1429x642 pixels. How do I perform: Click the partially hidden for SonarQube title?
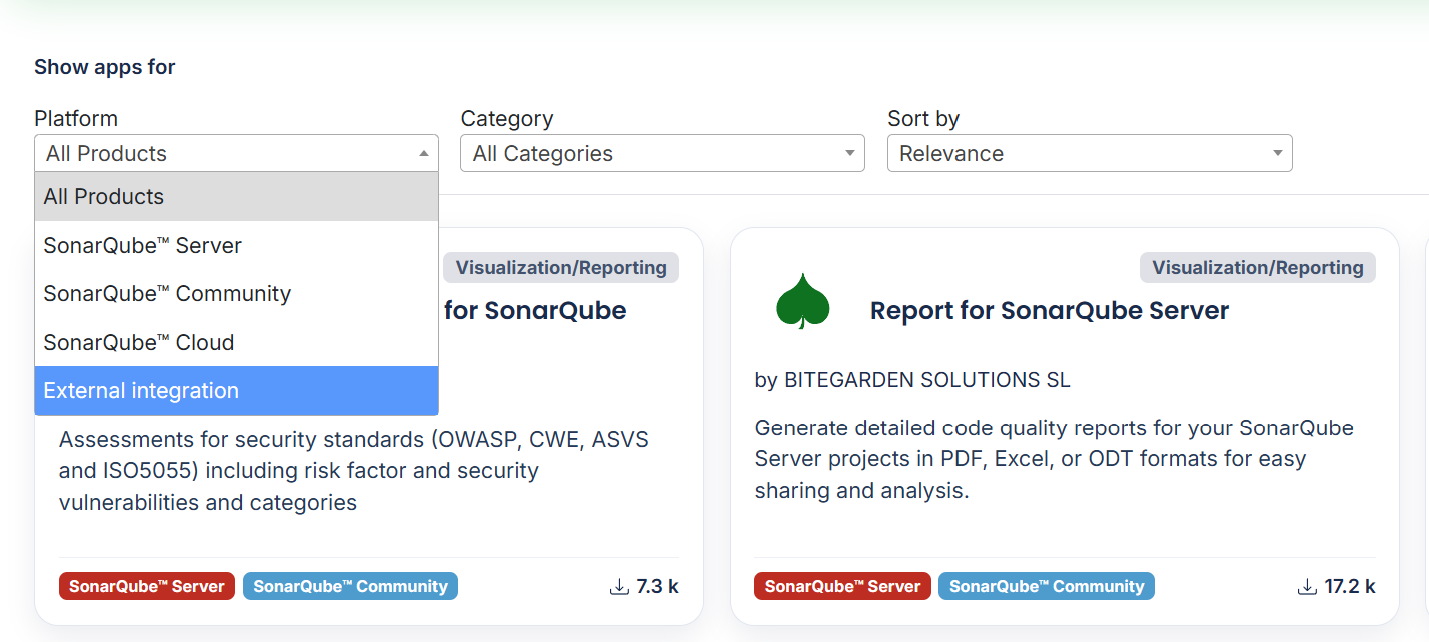(535, 311)
